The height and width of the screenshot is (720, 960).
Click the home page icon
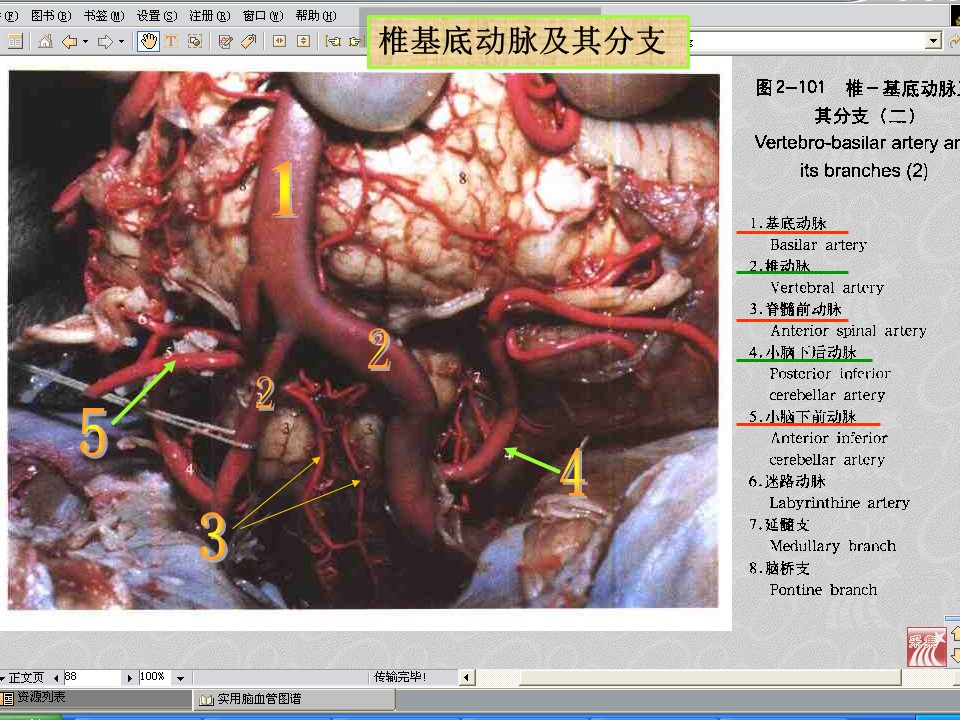coord(45,41)
